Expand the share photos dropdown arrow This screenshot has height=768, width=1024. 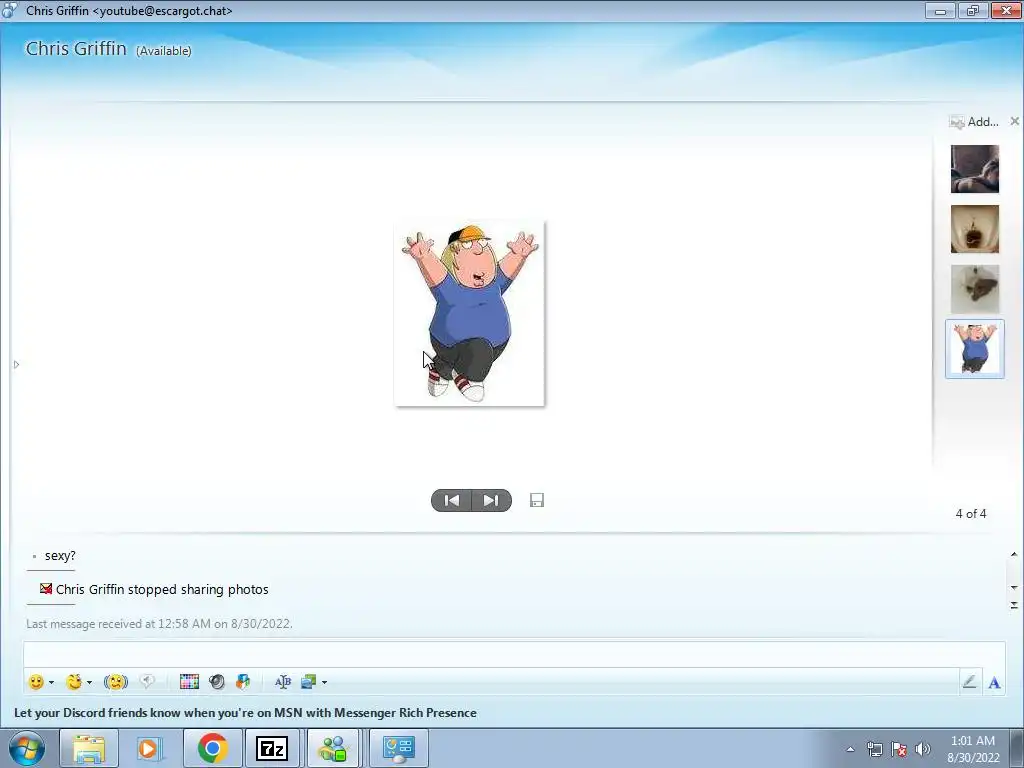pos(325,682)
